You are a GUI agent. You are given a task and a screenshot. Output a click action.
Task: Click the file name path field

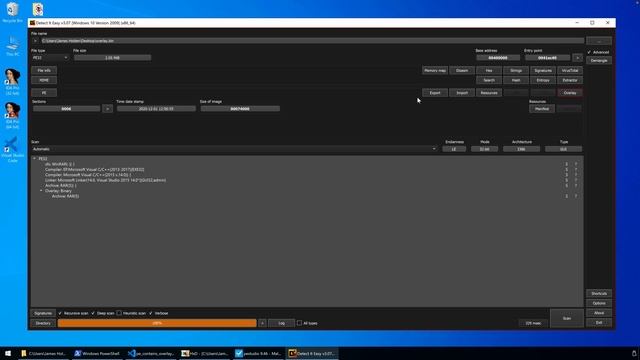point(312,41)
